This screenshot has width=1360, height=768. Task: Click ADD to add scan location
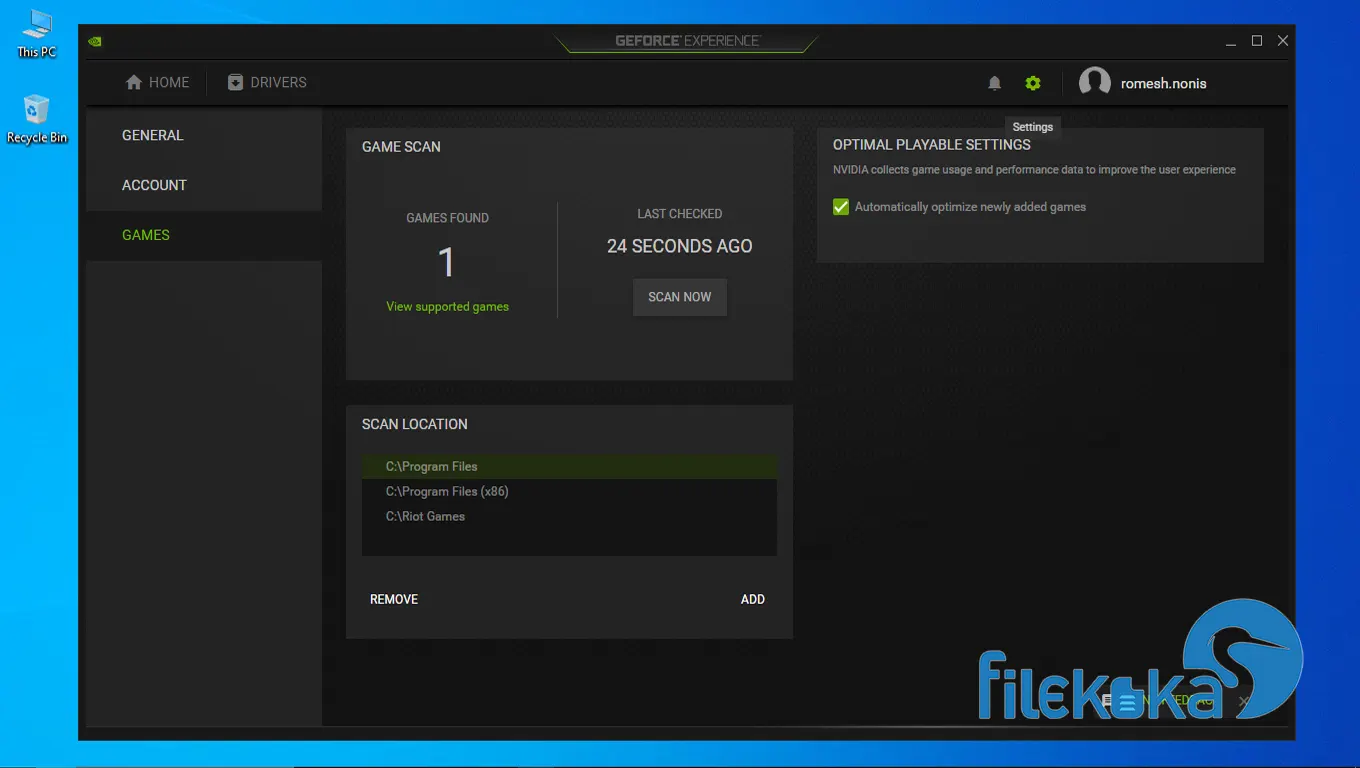753,599
